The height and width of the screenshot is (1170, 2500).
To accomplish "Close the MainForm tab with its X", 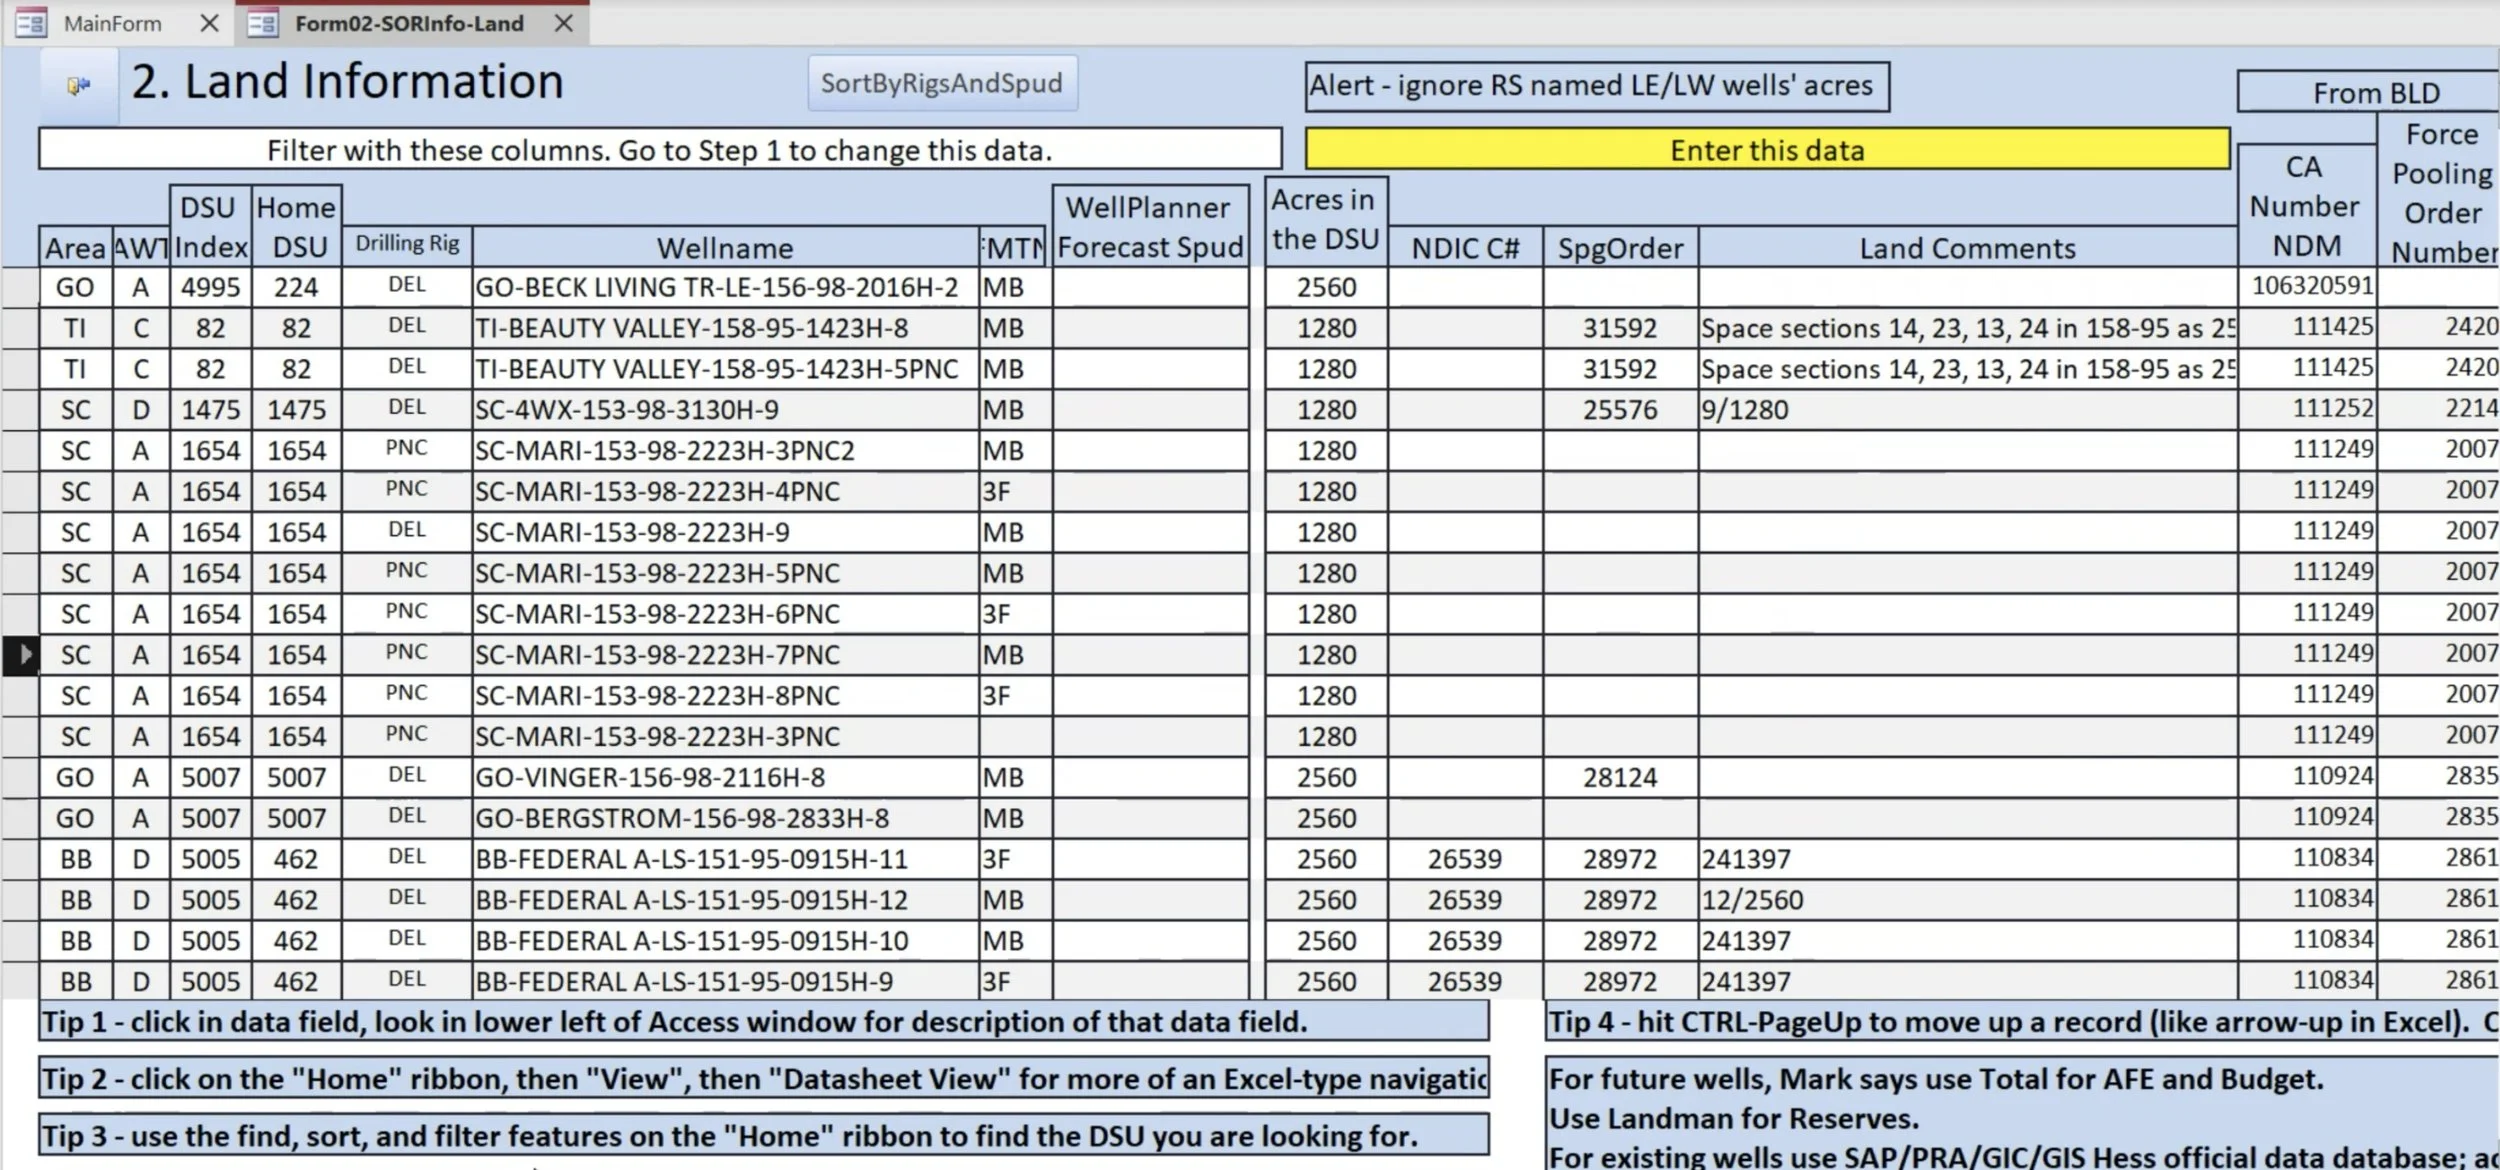I will (209, 23).
